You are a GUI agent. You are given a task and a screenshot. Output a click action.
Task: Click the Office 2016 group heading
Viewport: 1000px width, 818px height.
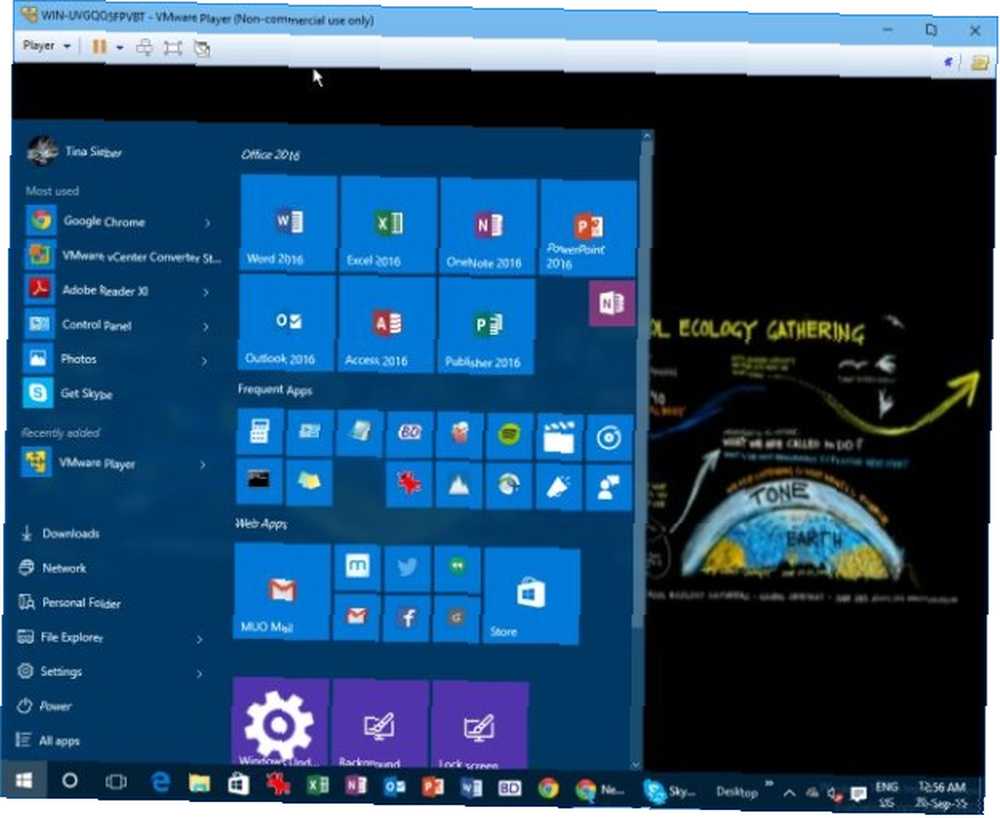270,154
